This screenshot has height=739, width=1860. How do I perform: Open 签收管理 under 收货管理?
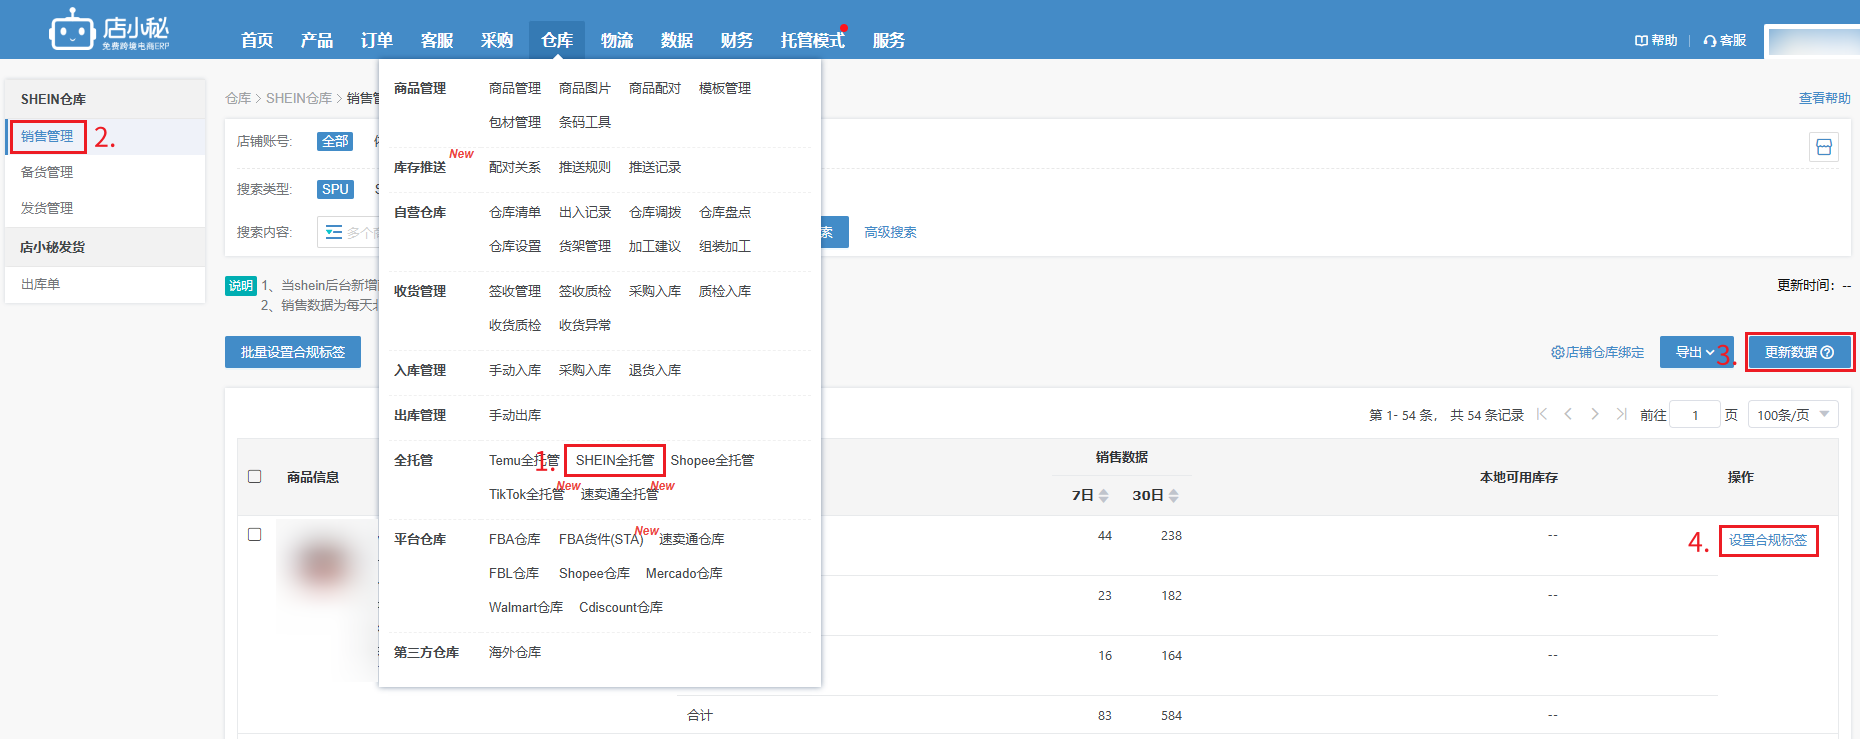[x=515, y=291]
